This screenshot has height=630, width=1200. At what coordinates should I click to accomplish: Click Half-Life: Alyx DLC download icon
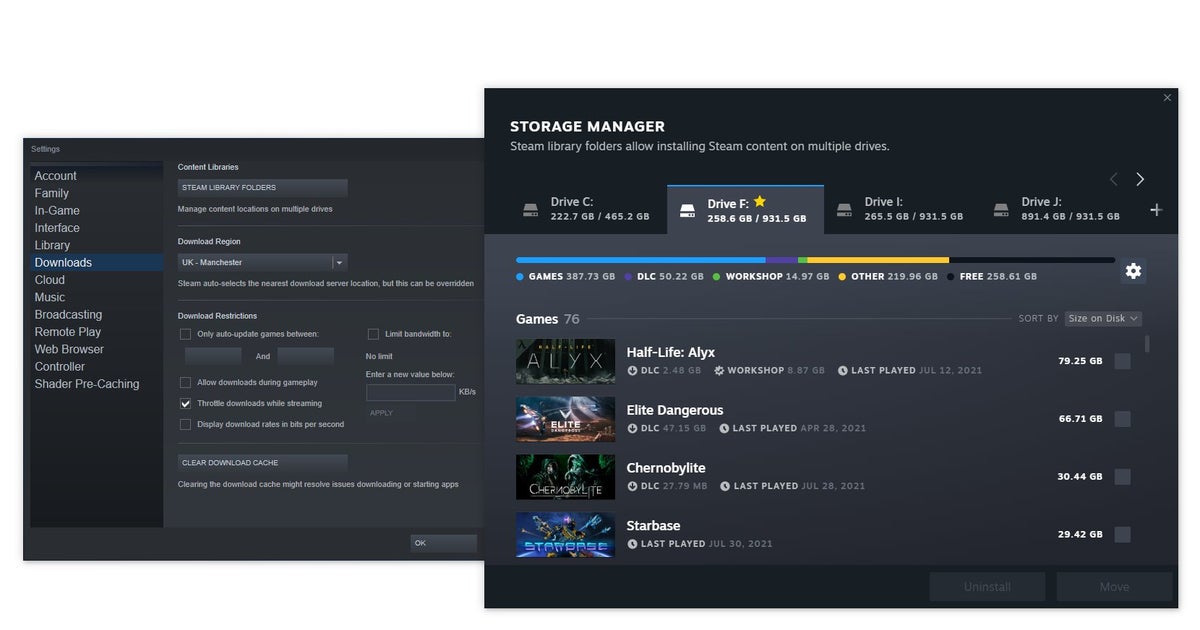(632, 370)
